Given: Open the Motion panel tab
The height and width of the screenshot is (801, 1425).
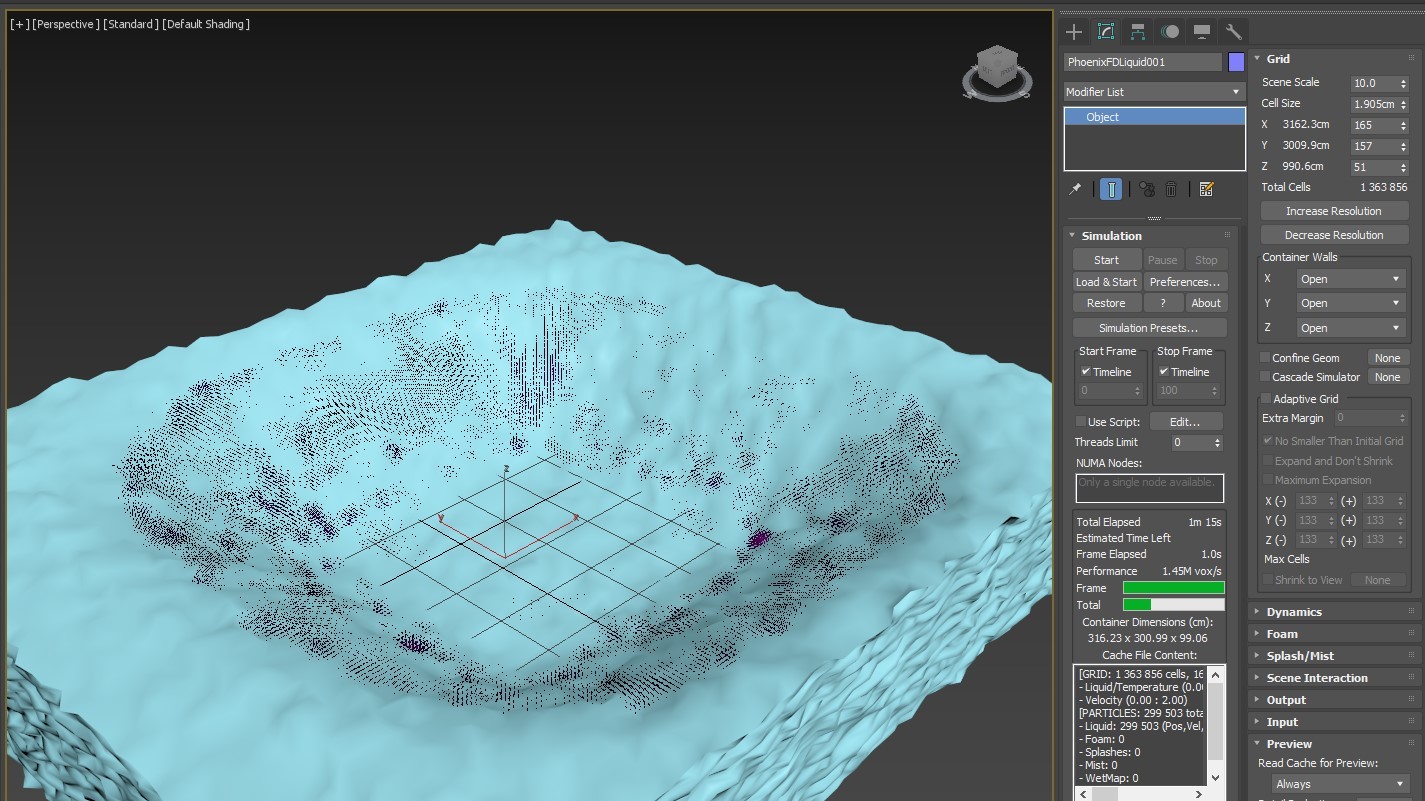Looking at the screenshot, I should tap(1170, 31).
